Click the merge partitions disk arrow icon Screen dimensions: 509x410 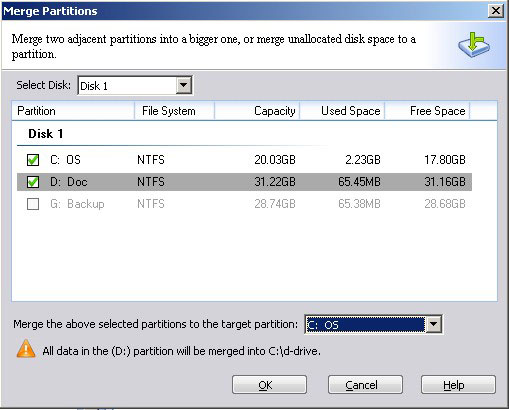pyautogui.click(x=474, y=45)
